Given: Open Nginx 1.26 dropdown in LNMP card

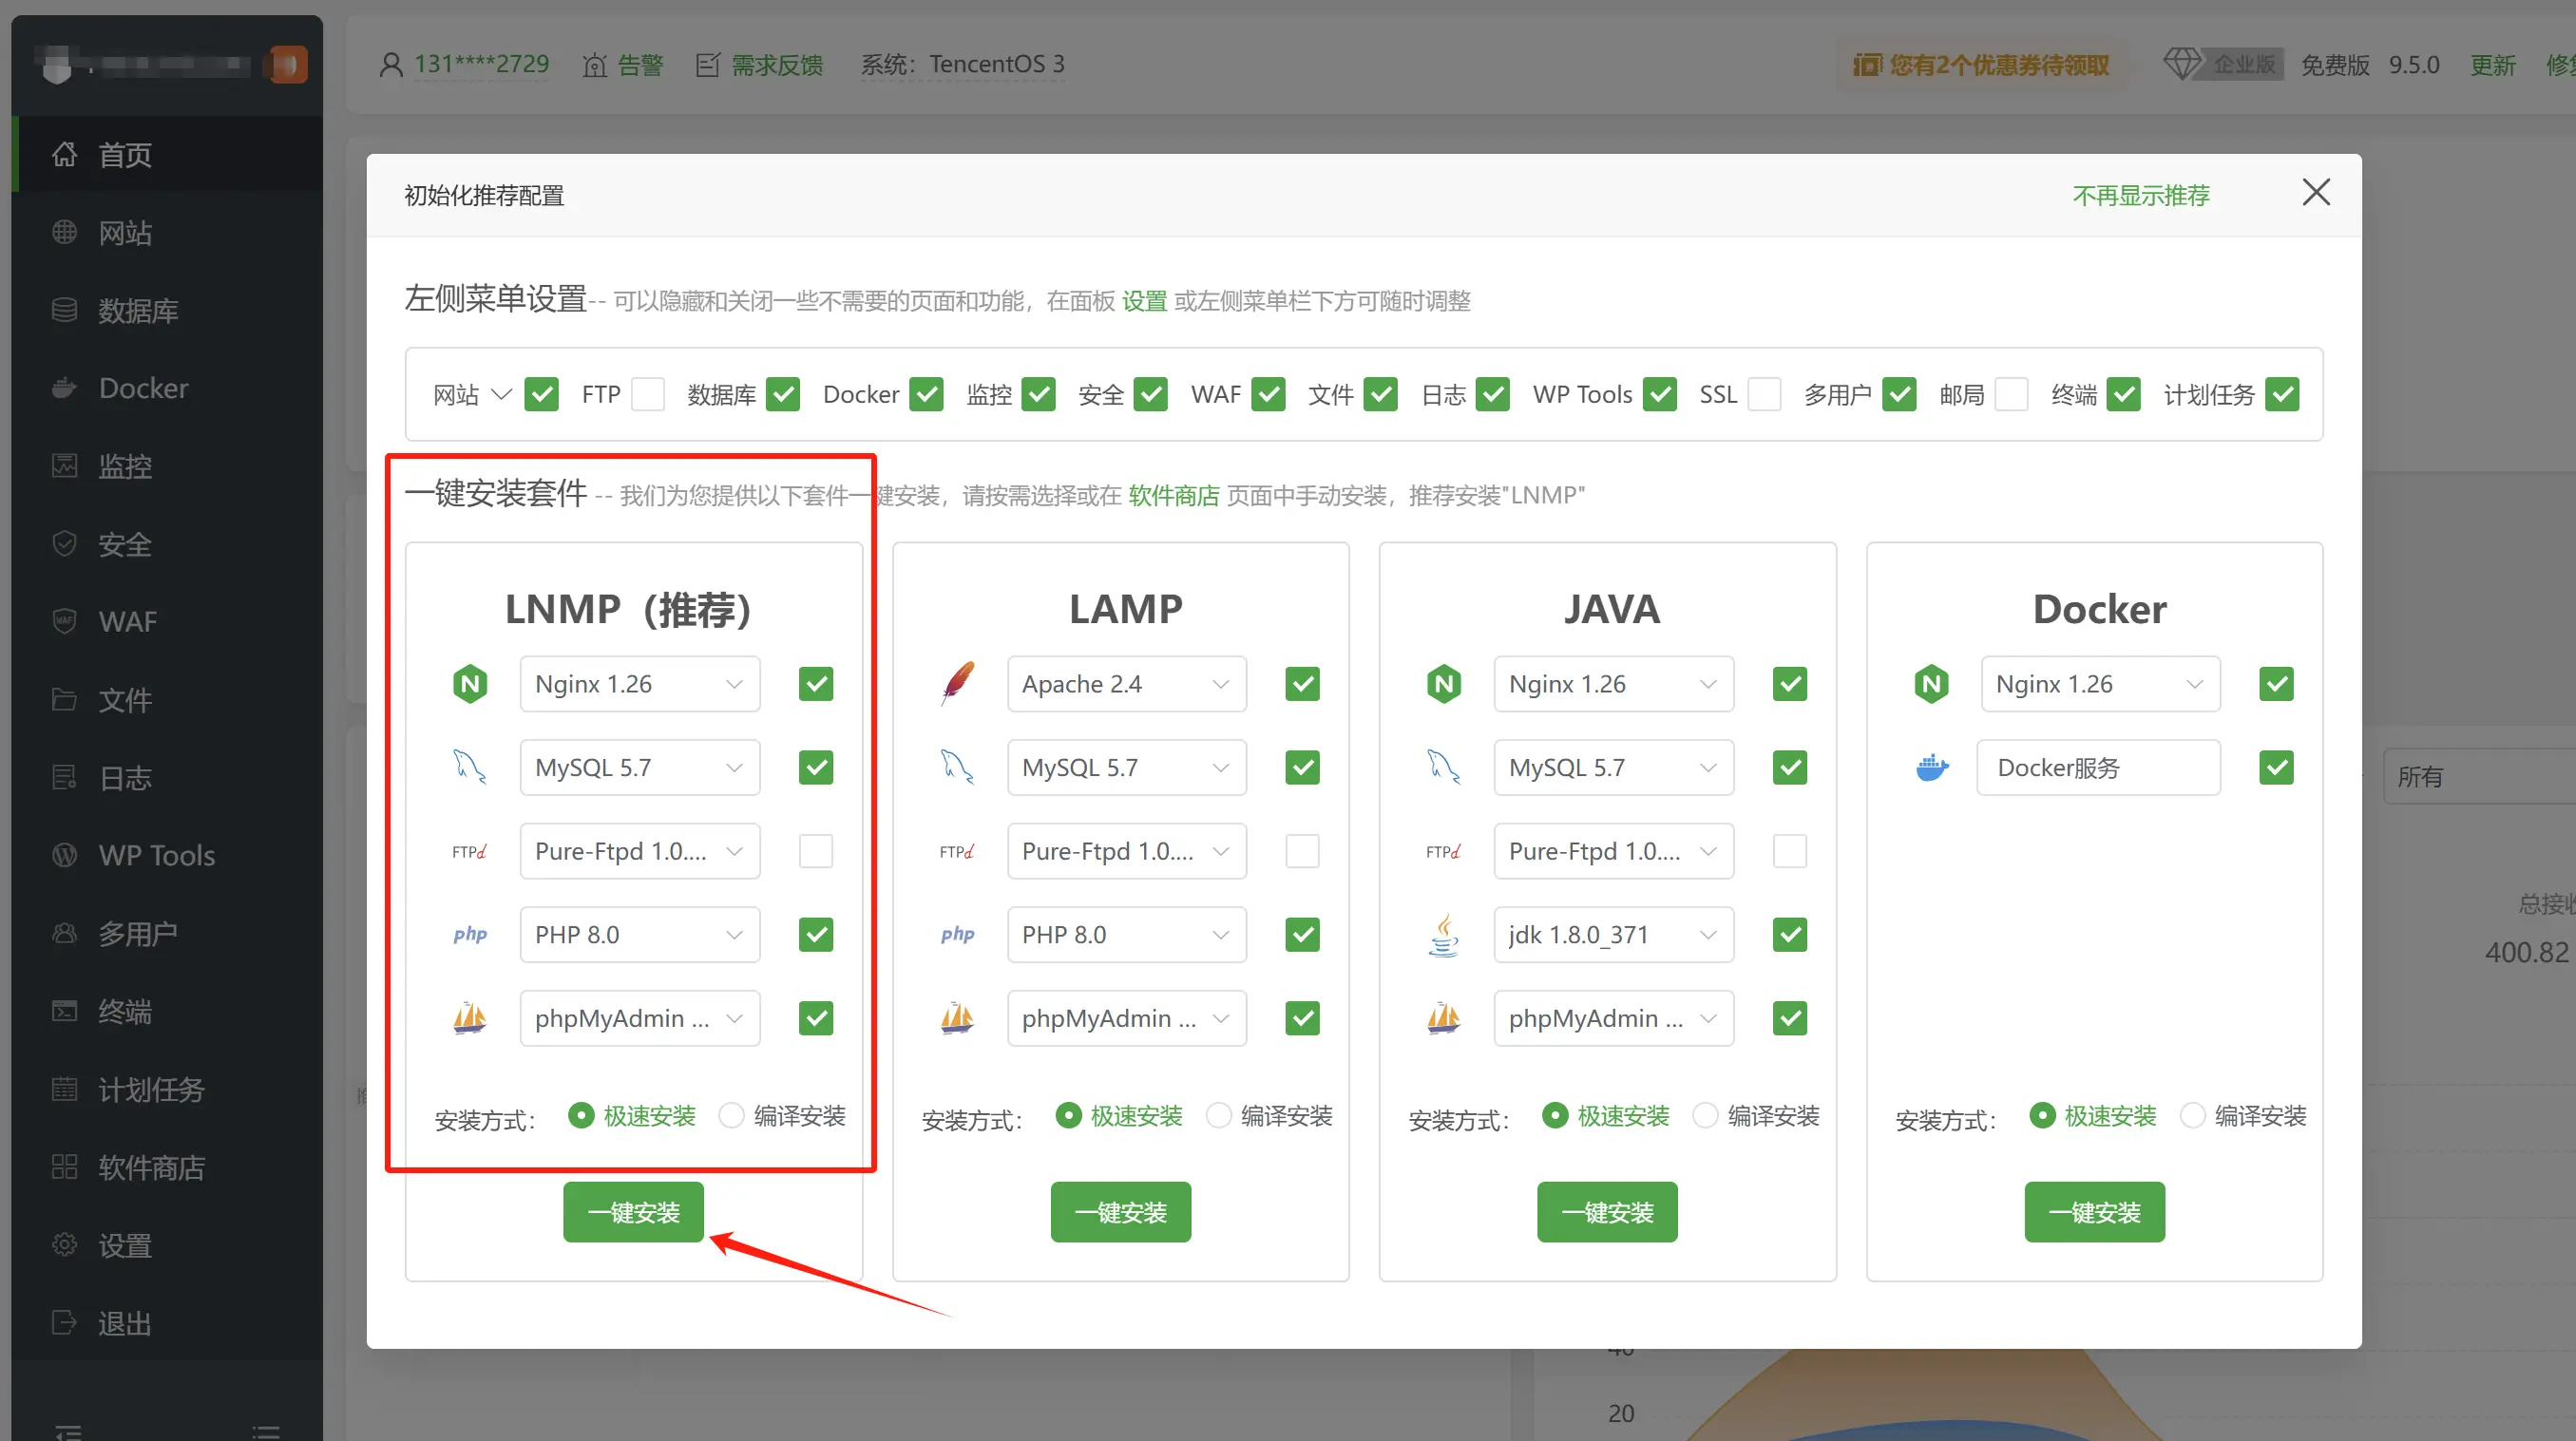Looking at the screenshot, I should point(640,684).
